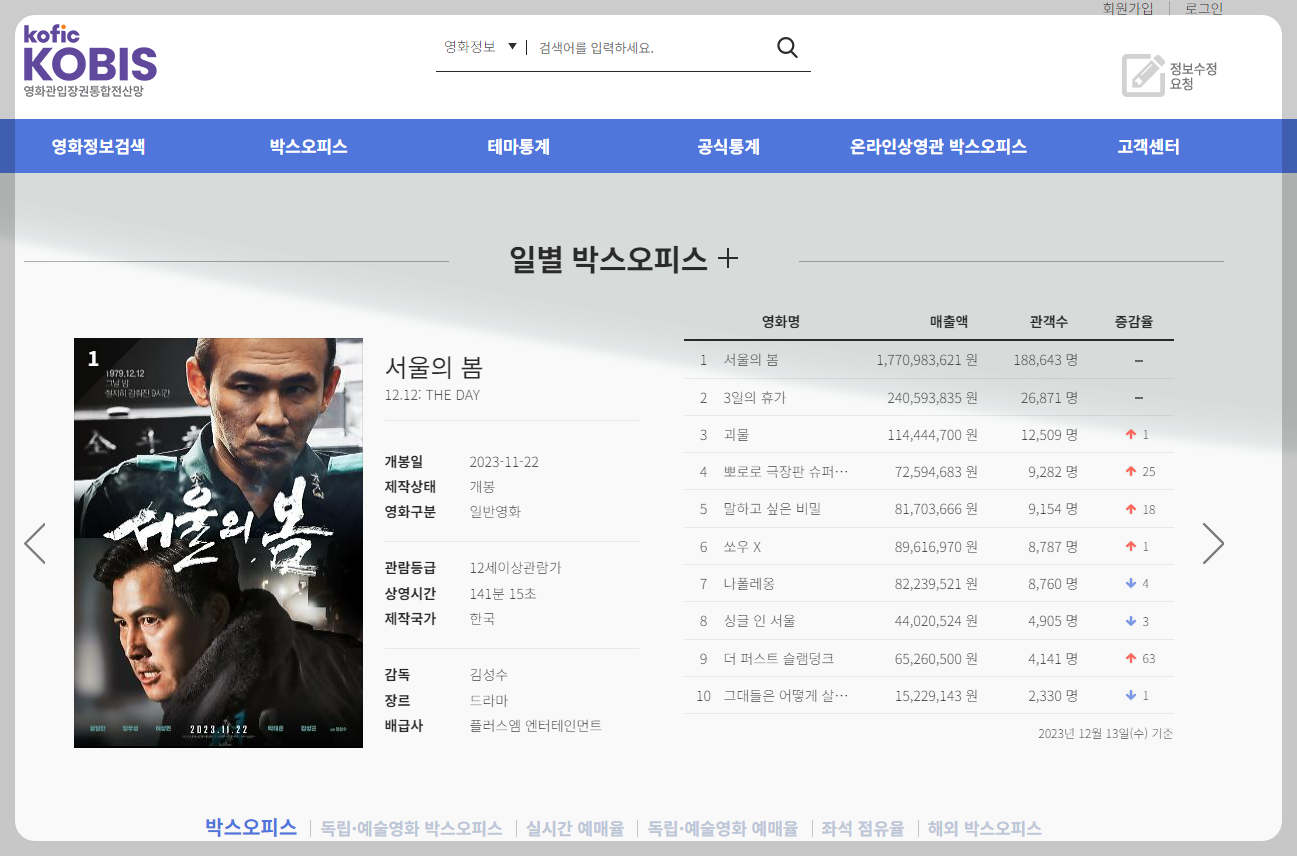The image size is (1297, 856).
Task: Click 말하고 싶은 비밀 in the table
Action: pyautogui.click(x=772, y=509)
